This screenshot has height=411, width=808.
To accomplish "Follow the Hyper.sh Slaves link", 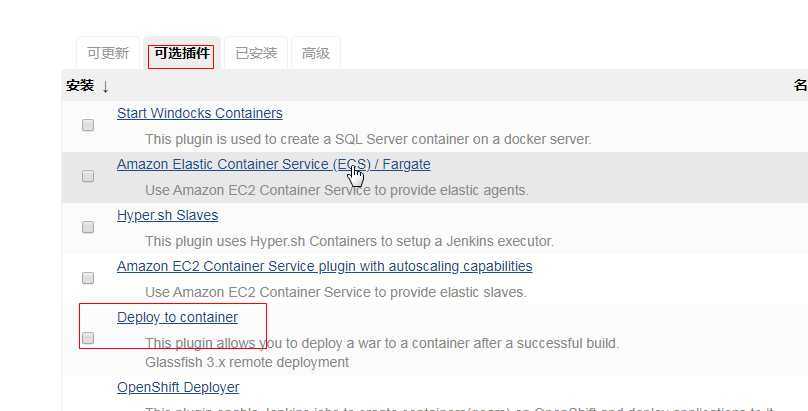I will pyautogui.click(x=167, y=215).
